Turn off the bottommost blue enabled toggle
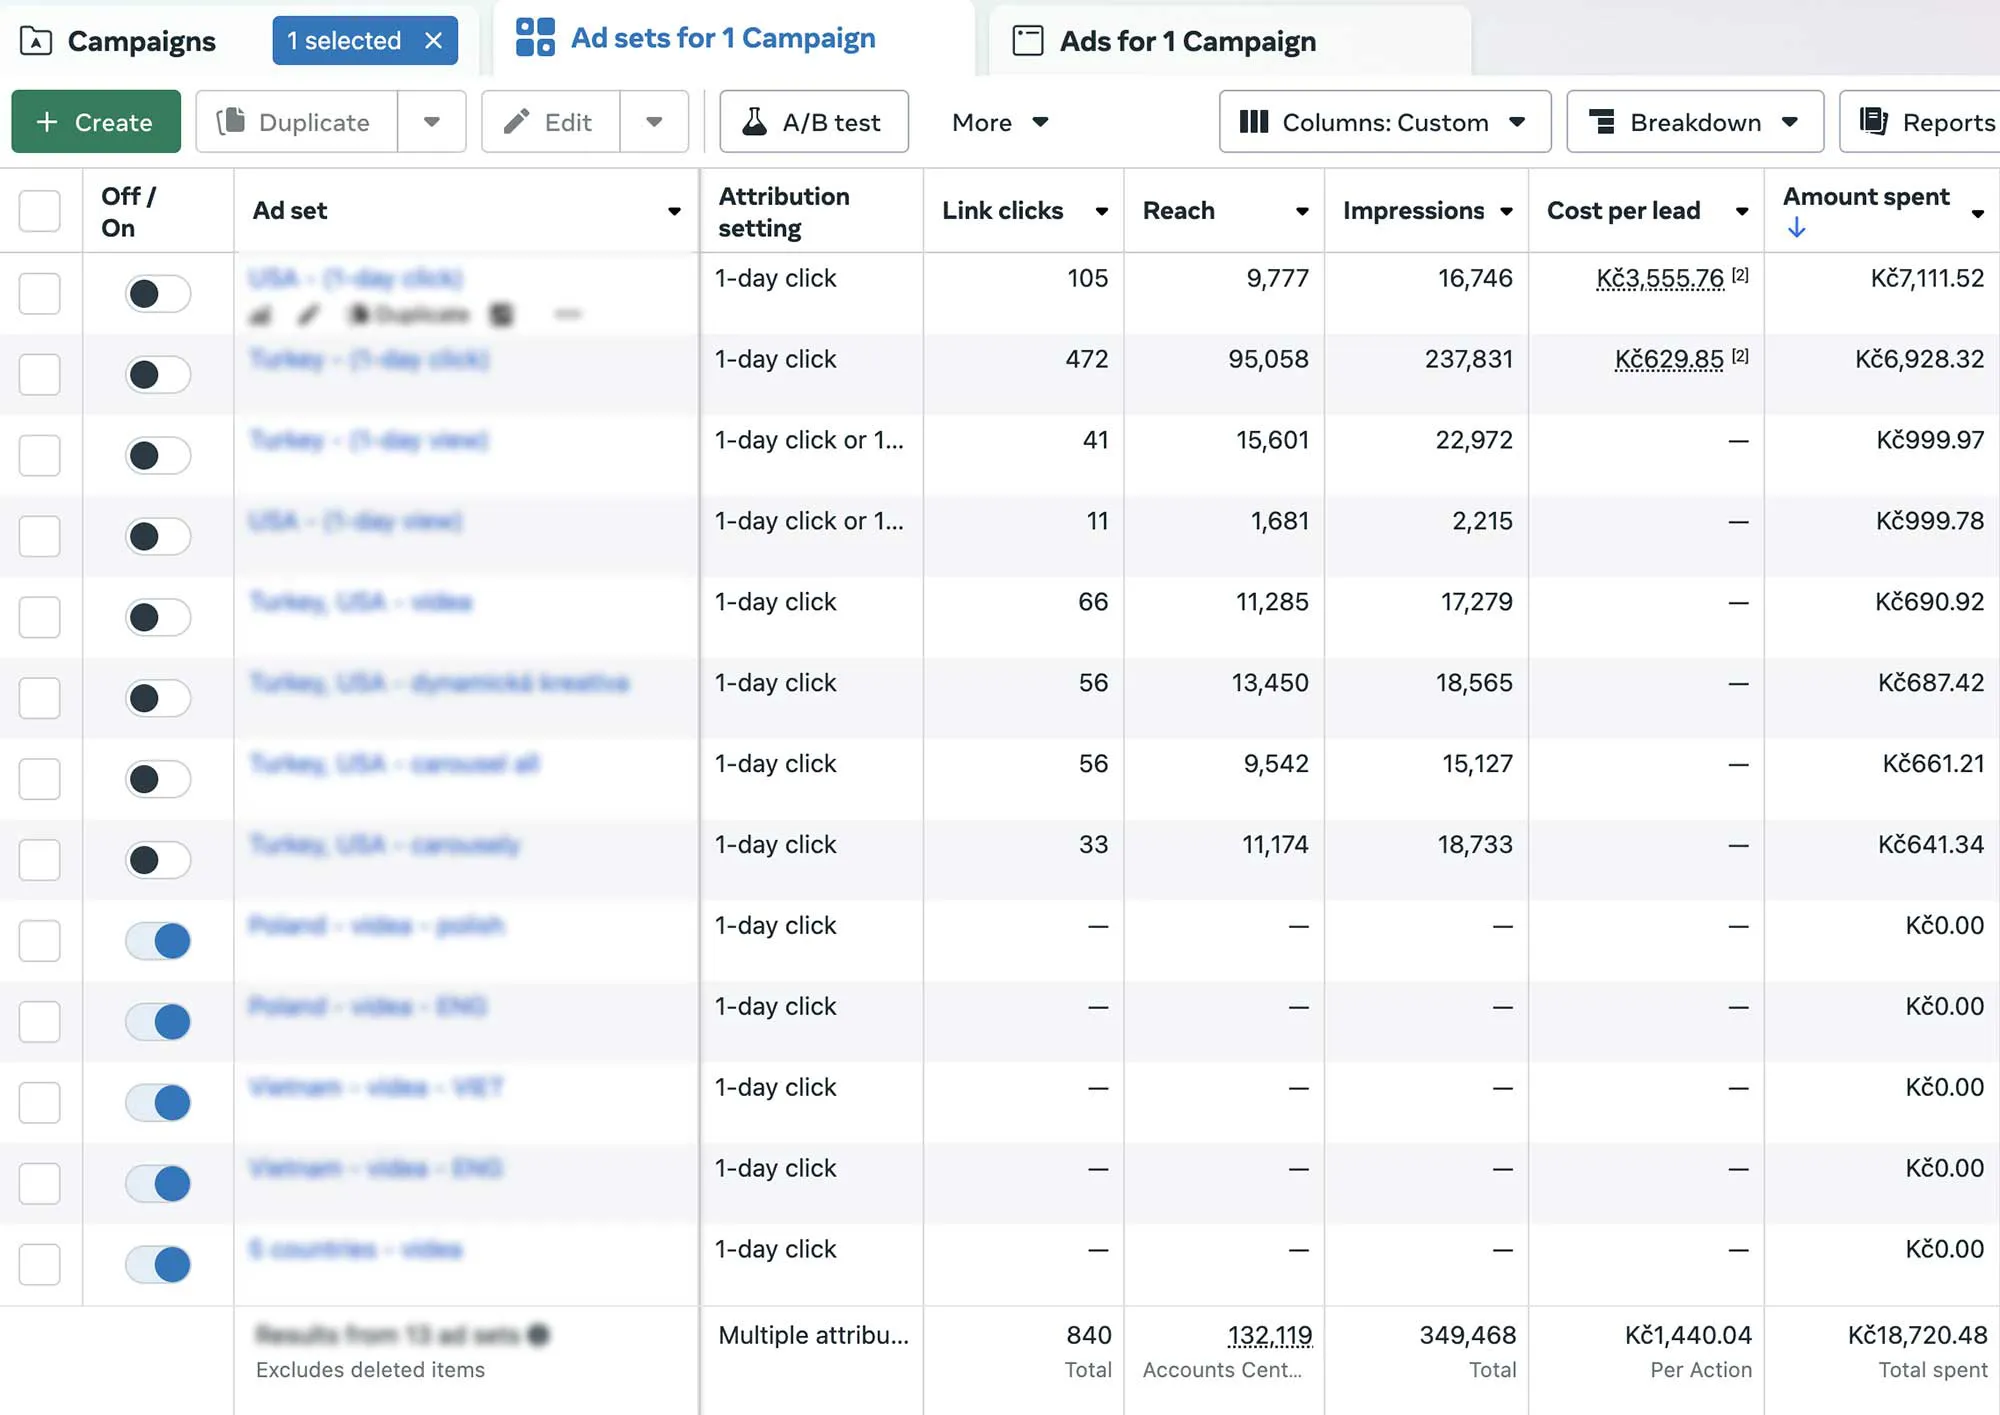 point(158,1265)
